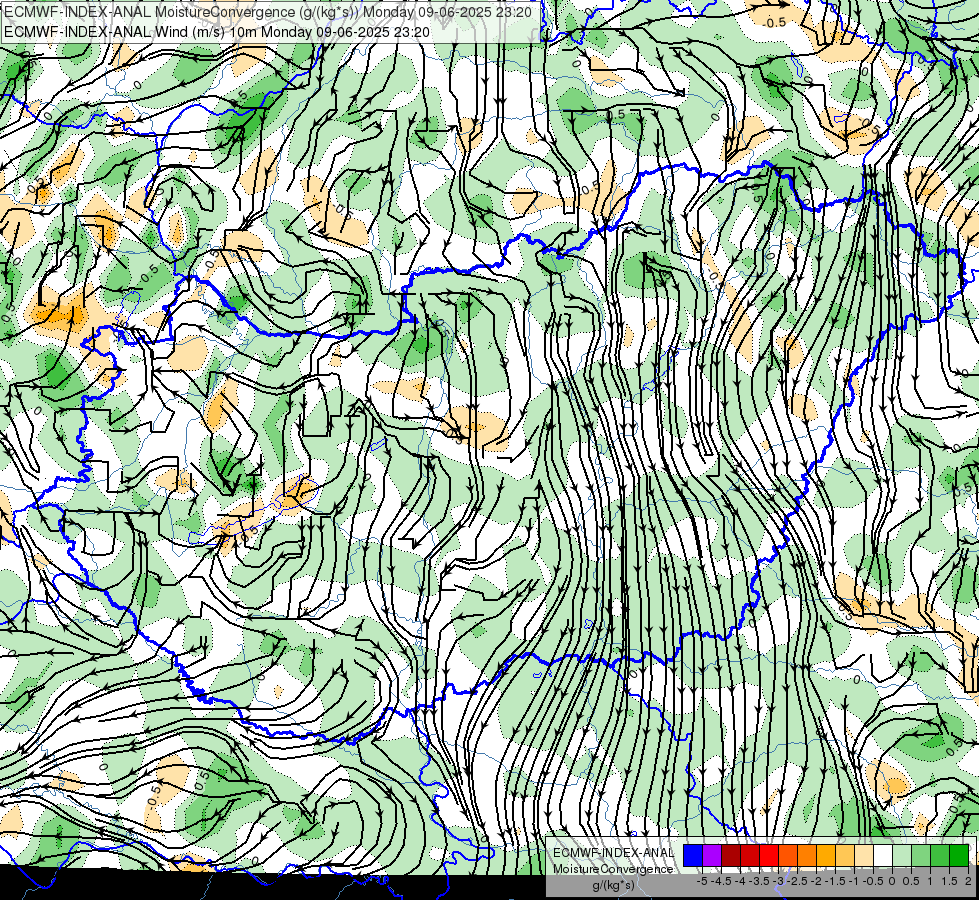Select the red-orange swatch between -3 and -2.5

(x=788, y=856)
